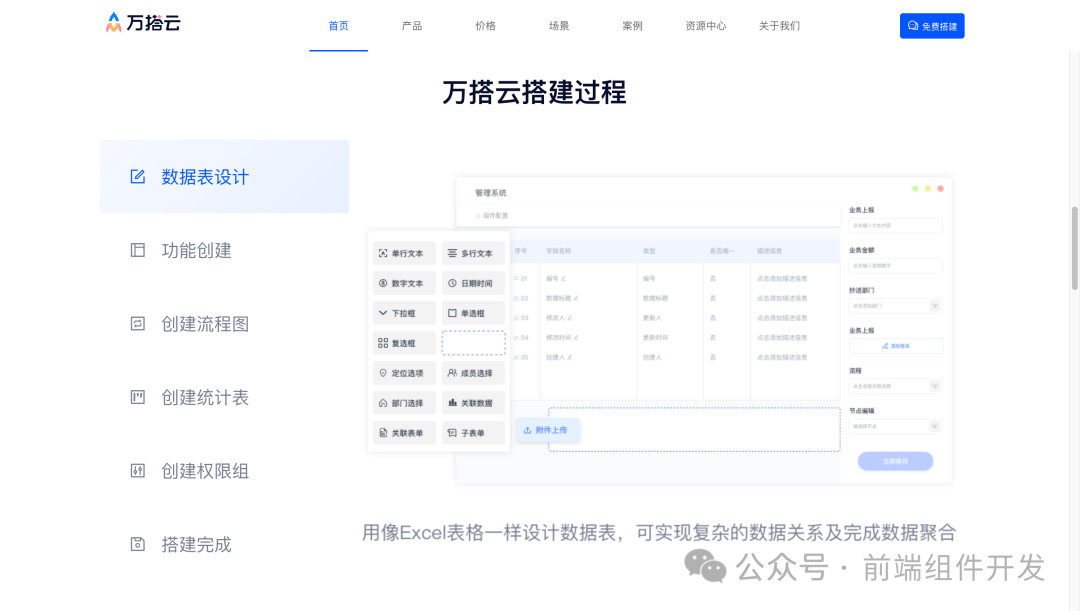Viewport: 1080px width, 611px height.
Task: Add a 关联数据 field
Action: point(473,402)
